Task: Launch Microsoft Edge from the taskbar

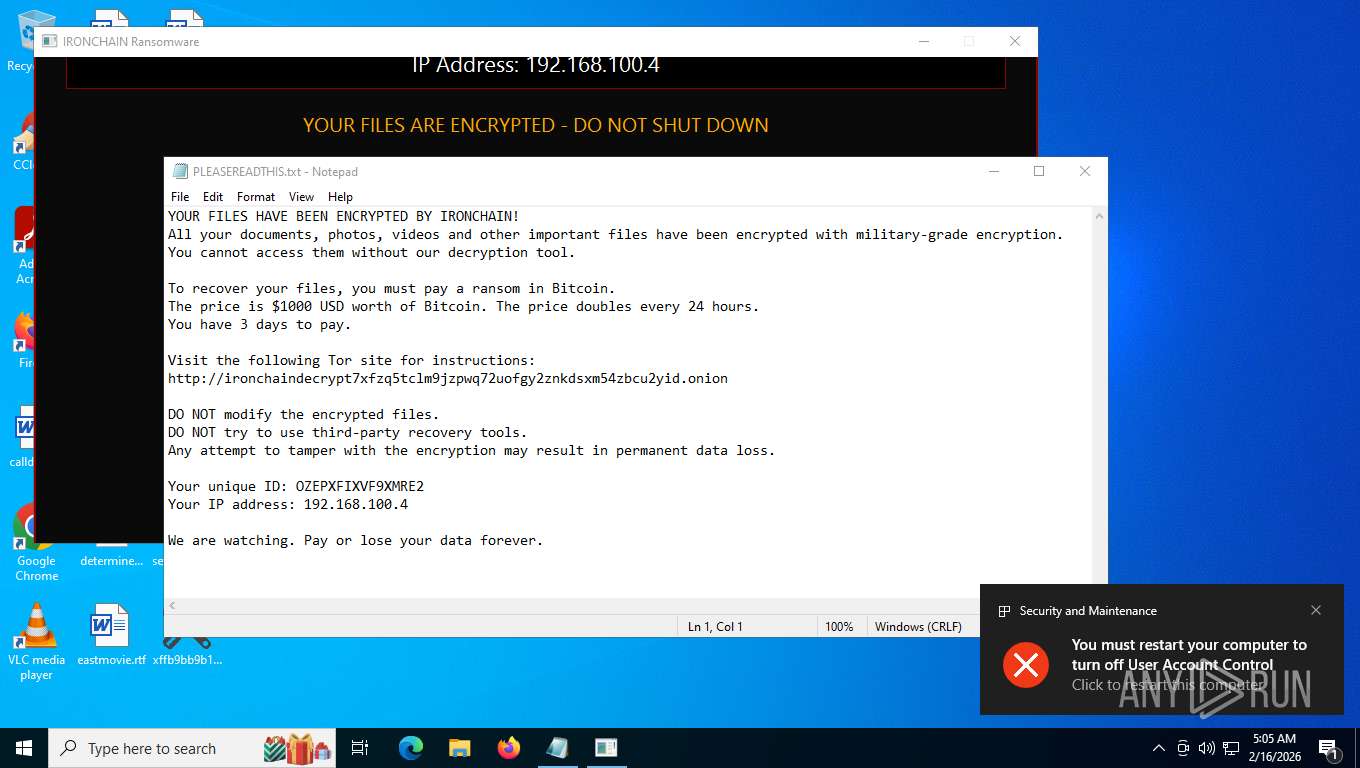Action: pyautogui.click(x=411, y=748)
